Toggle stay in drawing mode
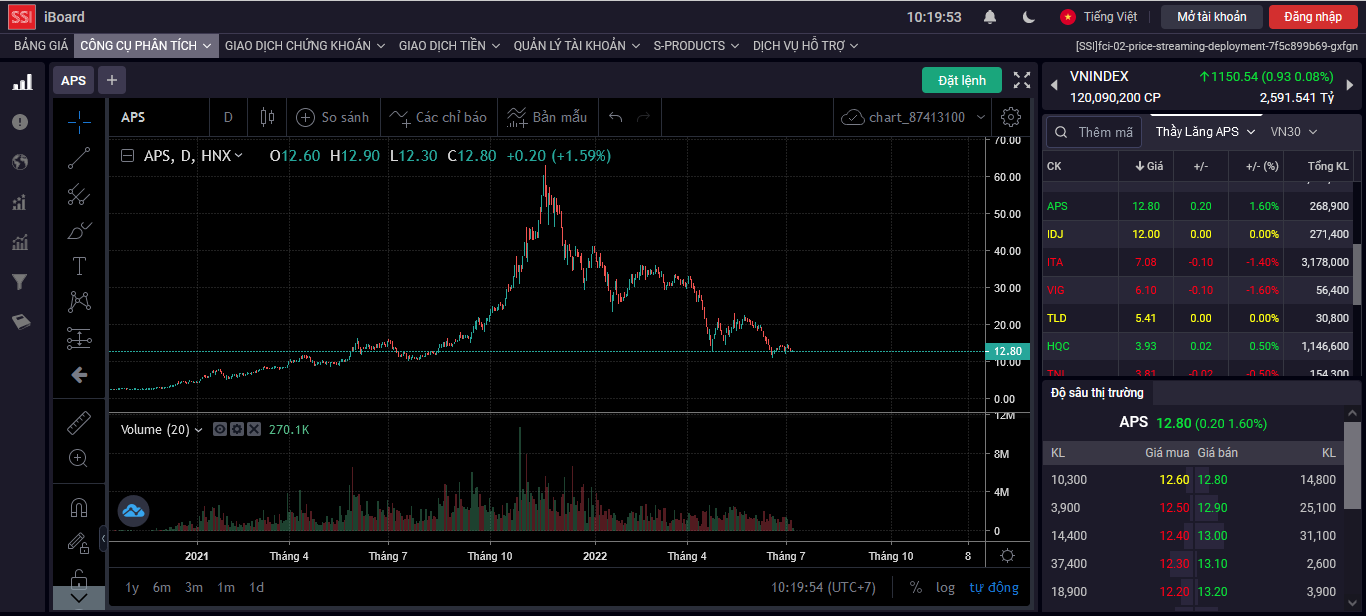 tap(79, 544)
